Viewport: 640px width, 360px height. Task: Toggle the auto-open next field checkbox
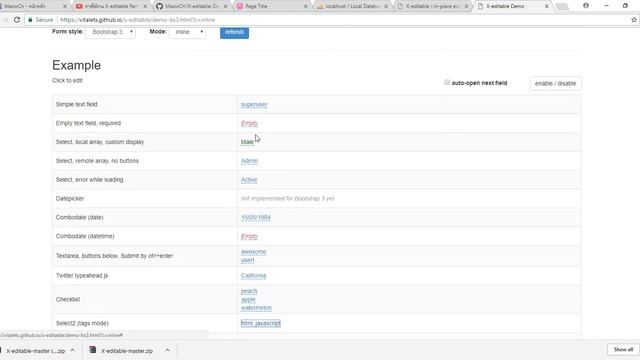[x=447, y=82]
